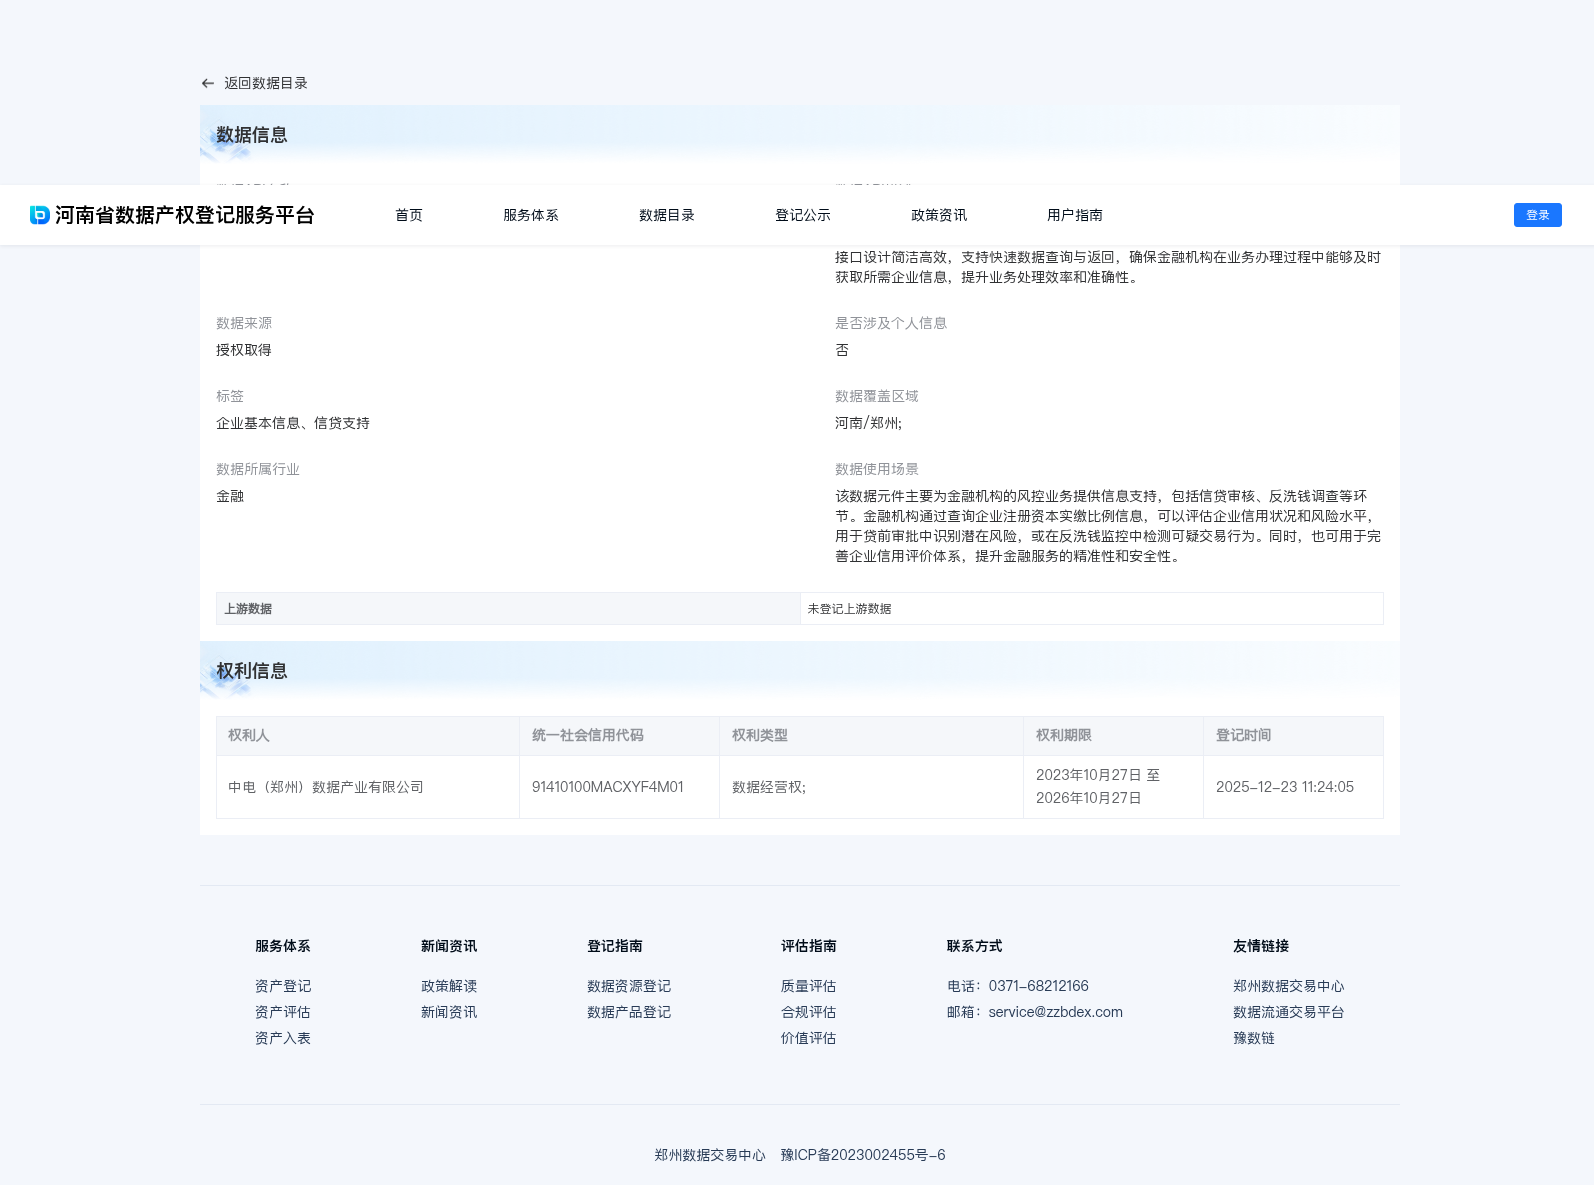The image size is (1594, 1186).
Task: Open friendly link 郑州数据交易中心
Action: pos(1289,986)
